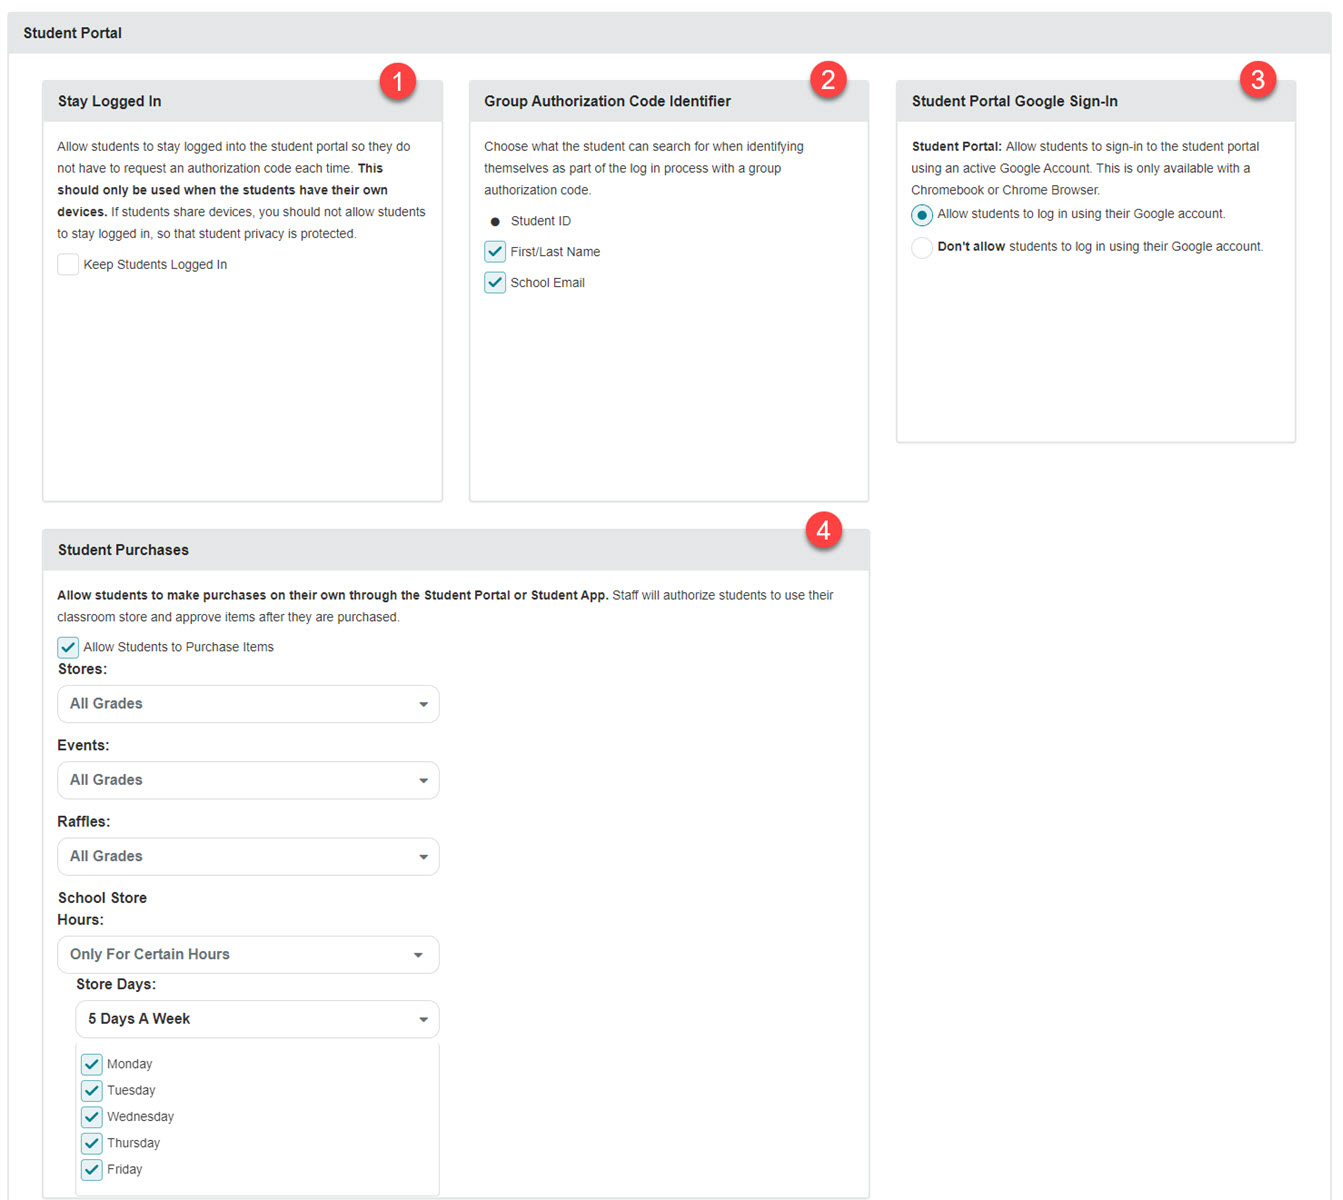Open the Raffles grade dropdown
This screenshot has height=1200, width=1343.
(x=248, y=856)
